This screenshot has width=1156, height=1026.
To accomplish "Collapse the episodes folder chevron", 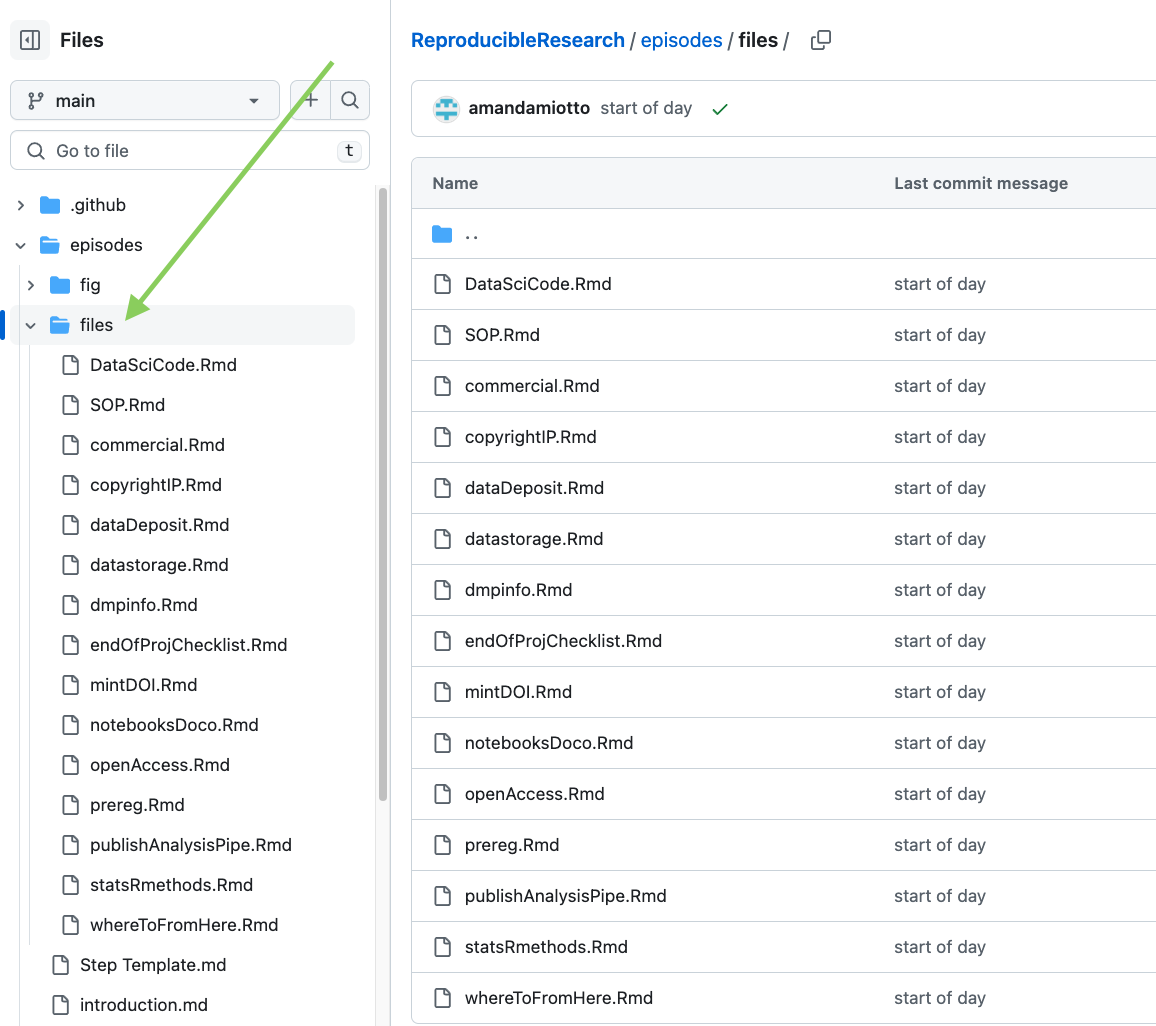I will click(21, 245).
